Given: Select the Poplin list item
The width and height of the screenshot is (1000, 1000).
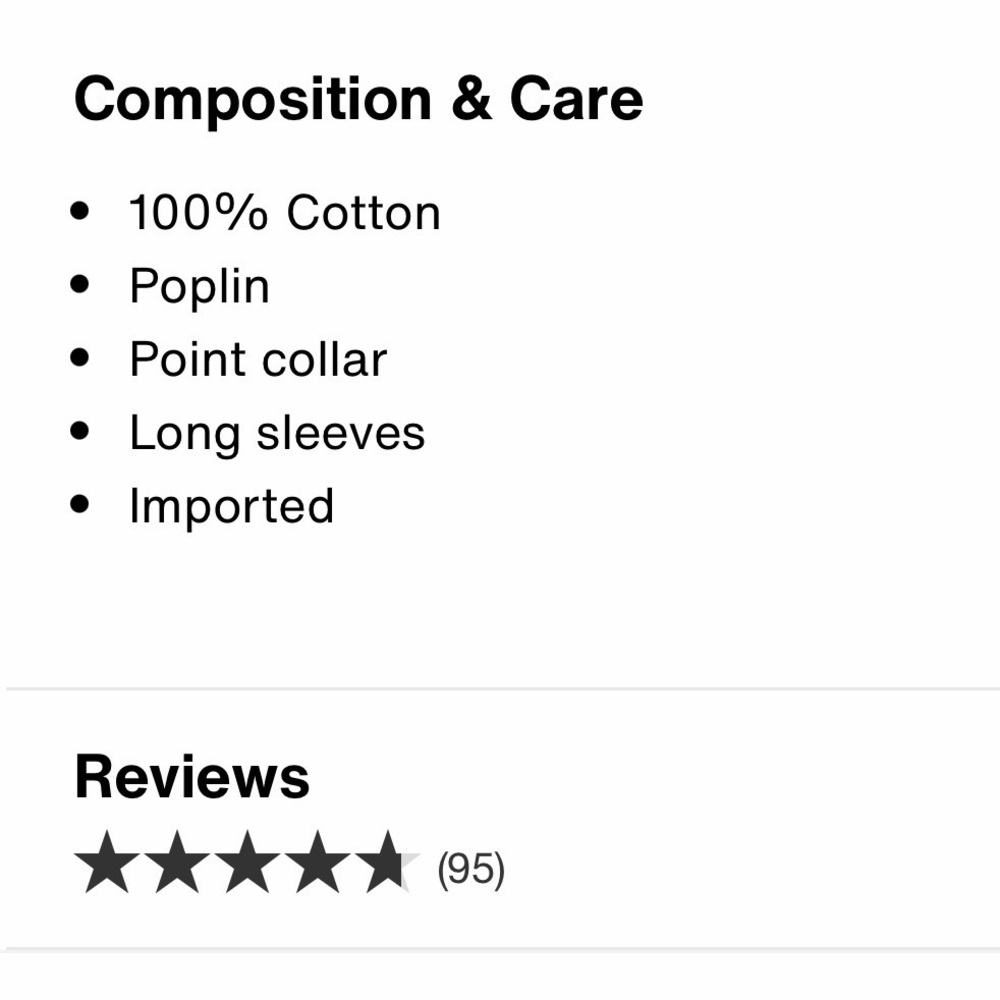Looking at the screenshot, I should 200,287.
